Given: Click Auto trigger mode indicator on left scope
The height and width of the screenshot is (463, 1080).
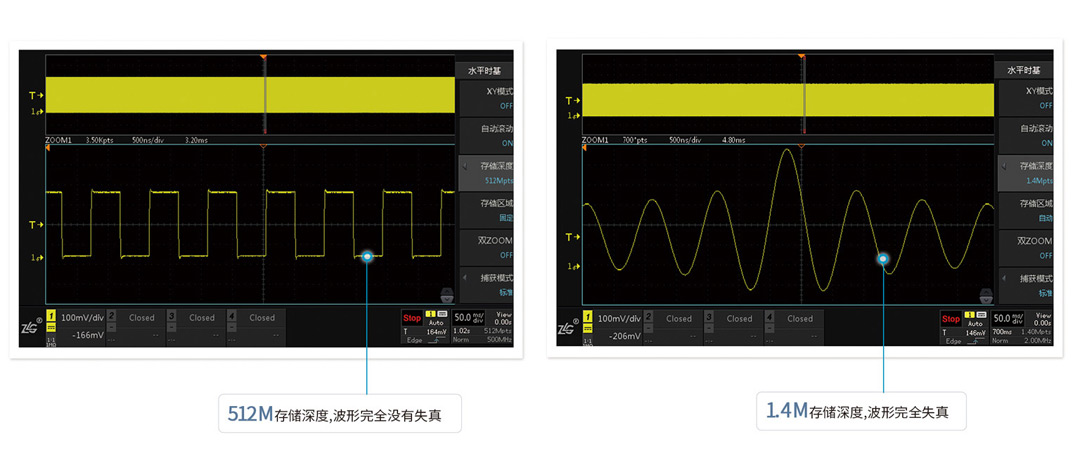Looking at the screenshot, I should 437,322.
